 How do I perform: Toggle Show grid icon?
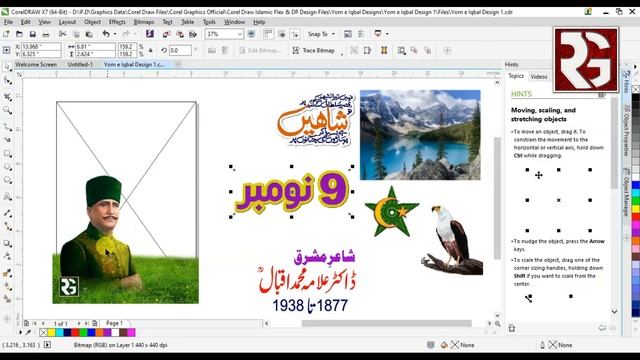click(282, 34)
